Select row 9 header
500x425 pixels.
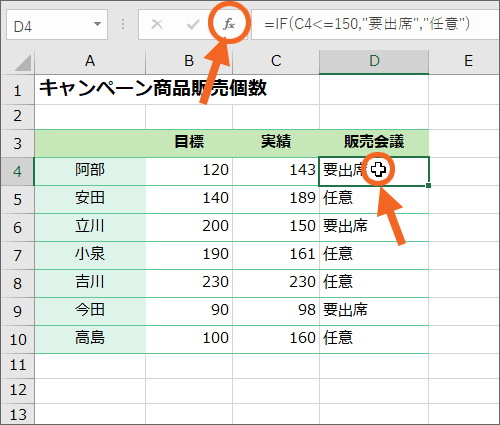[17, 311]
